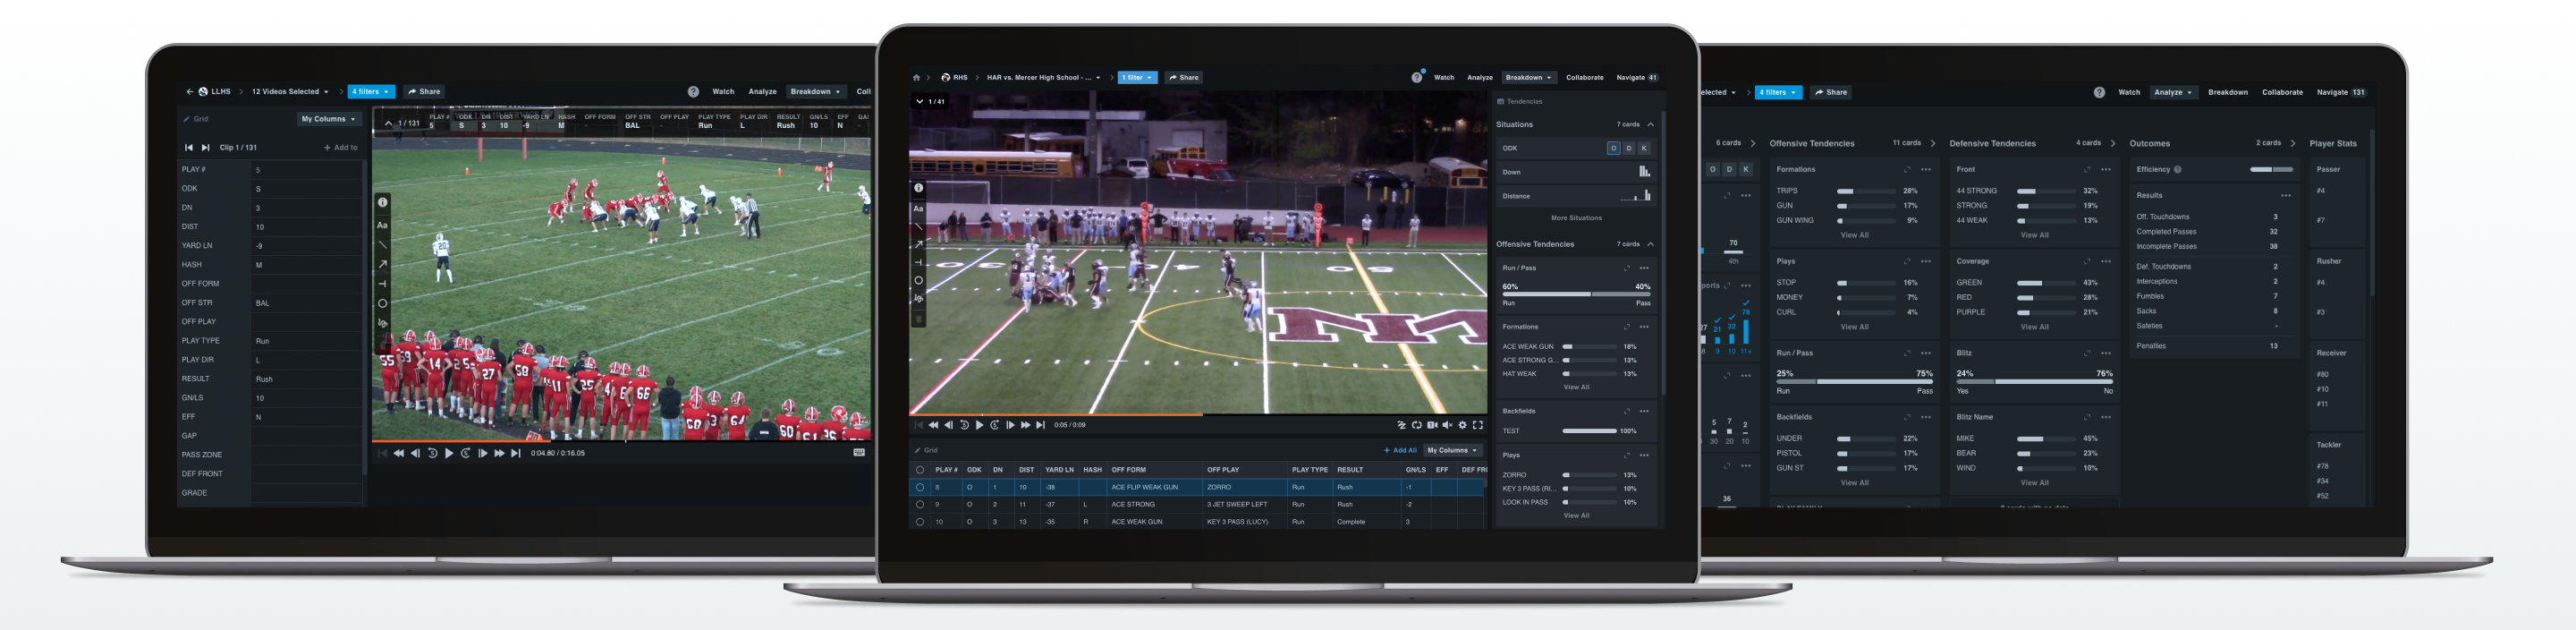Click the keyboard shortcuts icon below LLHS video
The image size is (2576, 630).
(859, 453)
